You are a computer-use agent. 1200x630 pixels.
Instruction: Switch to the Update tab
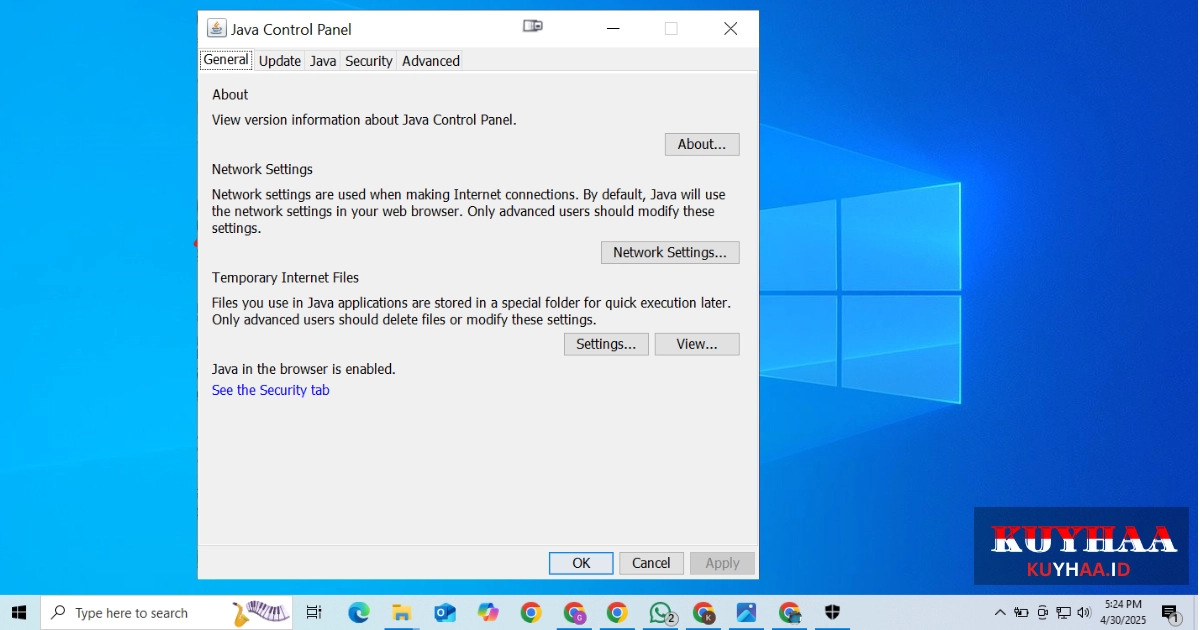tap(280, 61)
